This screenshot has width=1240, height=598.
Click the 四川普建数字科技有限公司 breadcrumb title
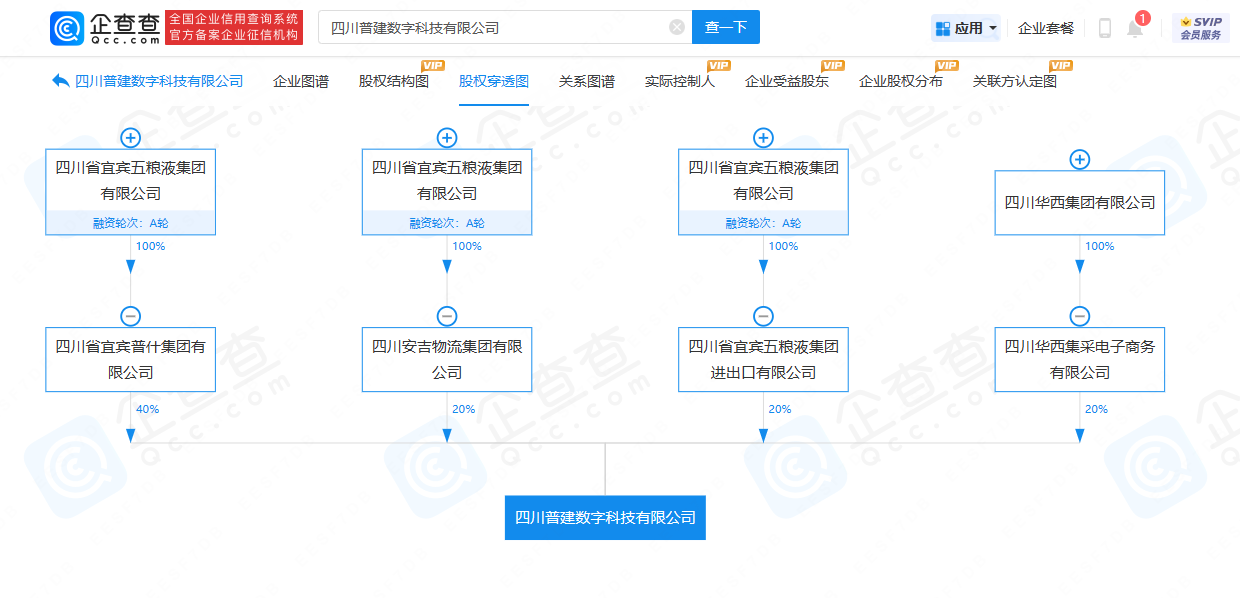point(159,82)
